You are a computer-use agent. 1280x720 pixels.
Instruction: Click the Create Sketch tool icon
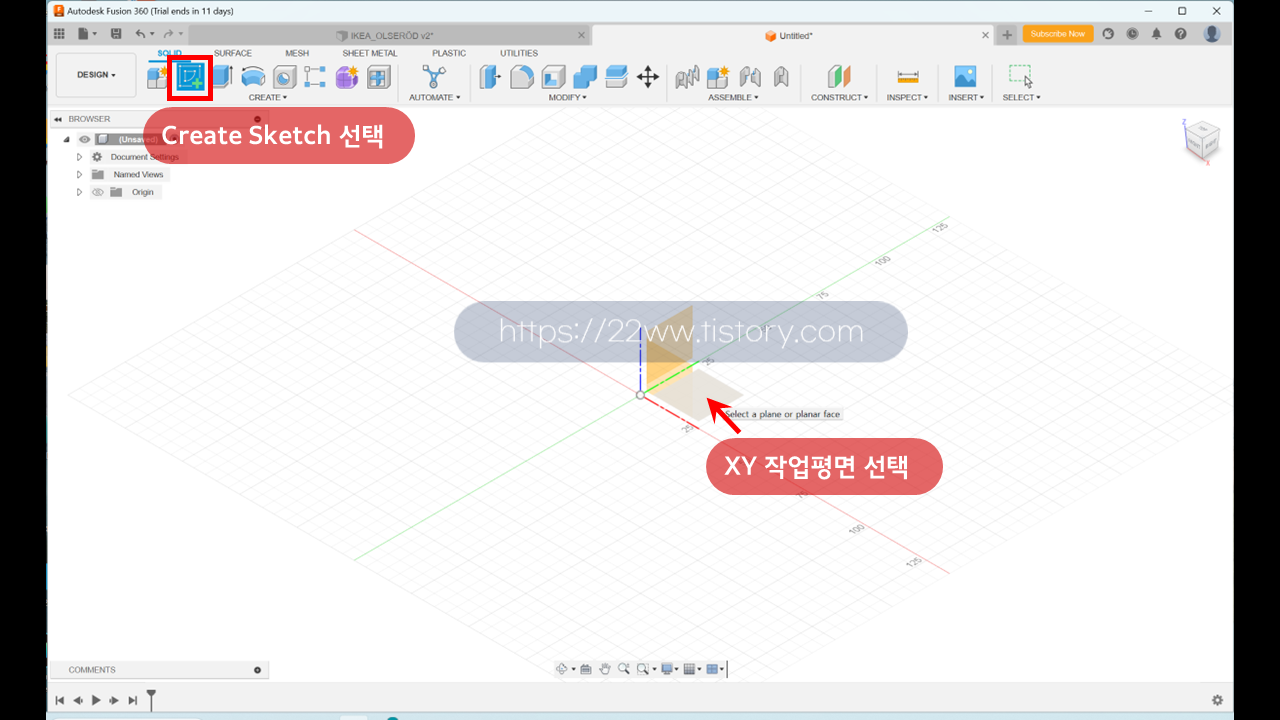point(190,77)
